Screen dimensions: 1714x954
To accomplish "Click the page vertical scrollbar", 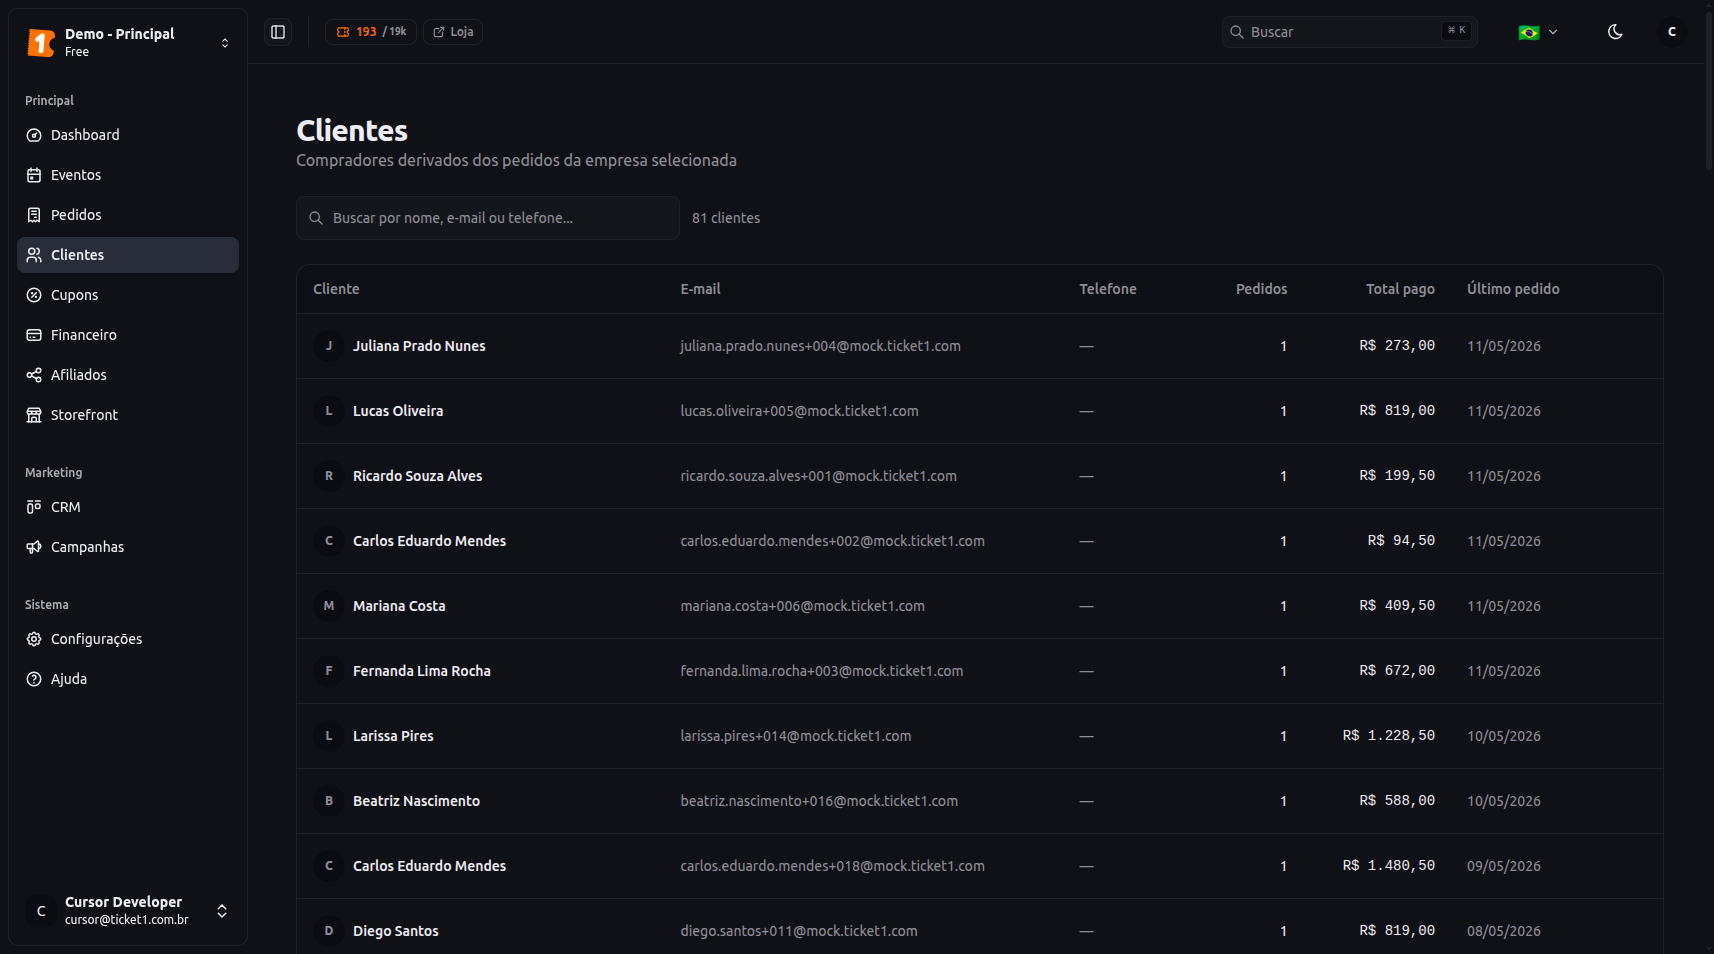I will pos(1709,90).
